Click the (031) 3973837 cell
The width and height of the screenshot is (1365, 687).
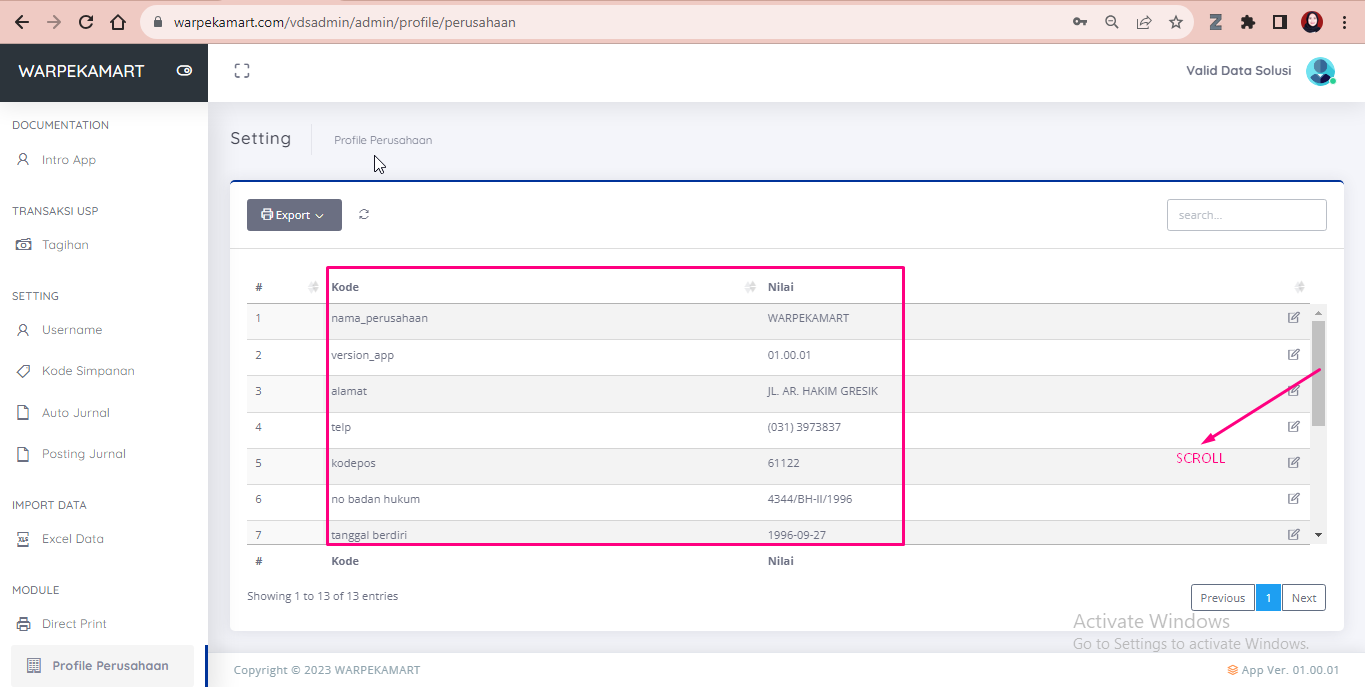click(804, 427)
